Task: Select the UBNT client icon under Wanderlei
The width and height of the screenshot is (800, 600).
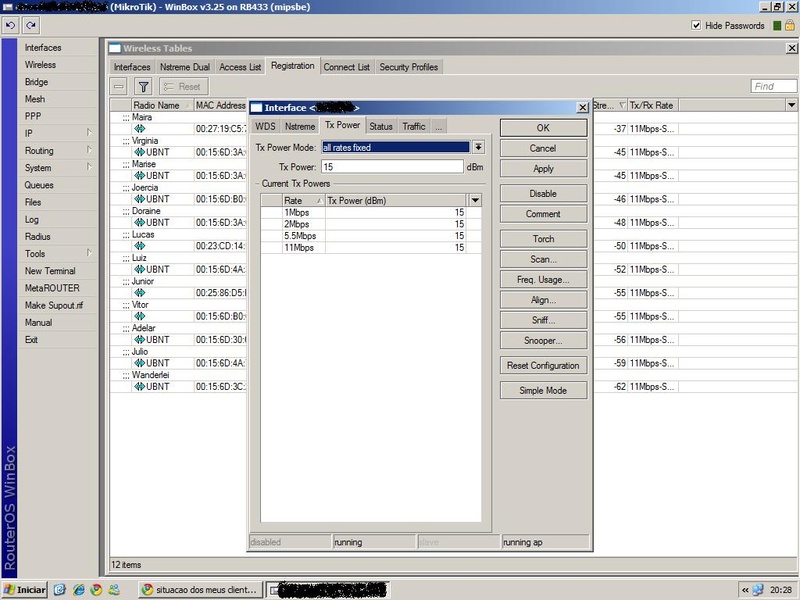Action: (x=139, y=387)
